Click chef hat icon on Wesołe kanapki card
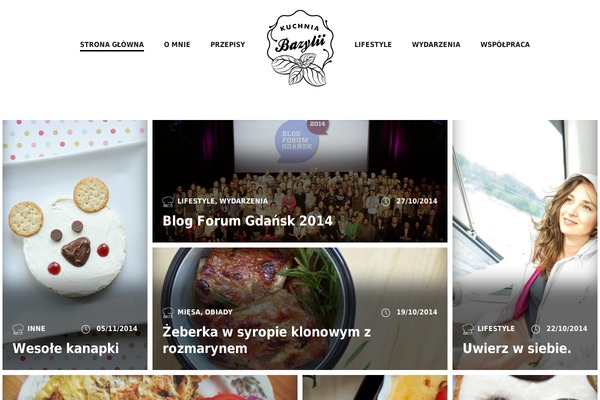The image size is (600, 400). (x=18, y=329)
